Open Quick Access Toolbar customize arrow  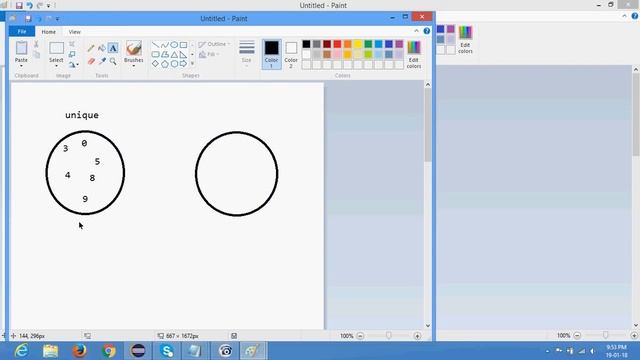pyautogui.click(x=58, y=19)
